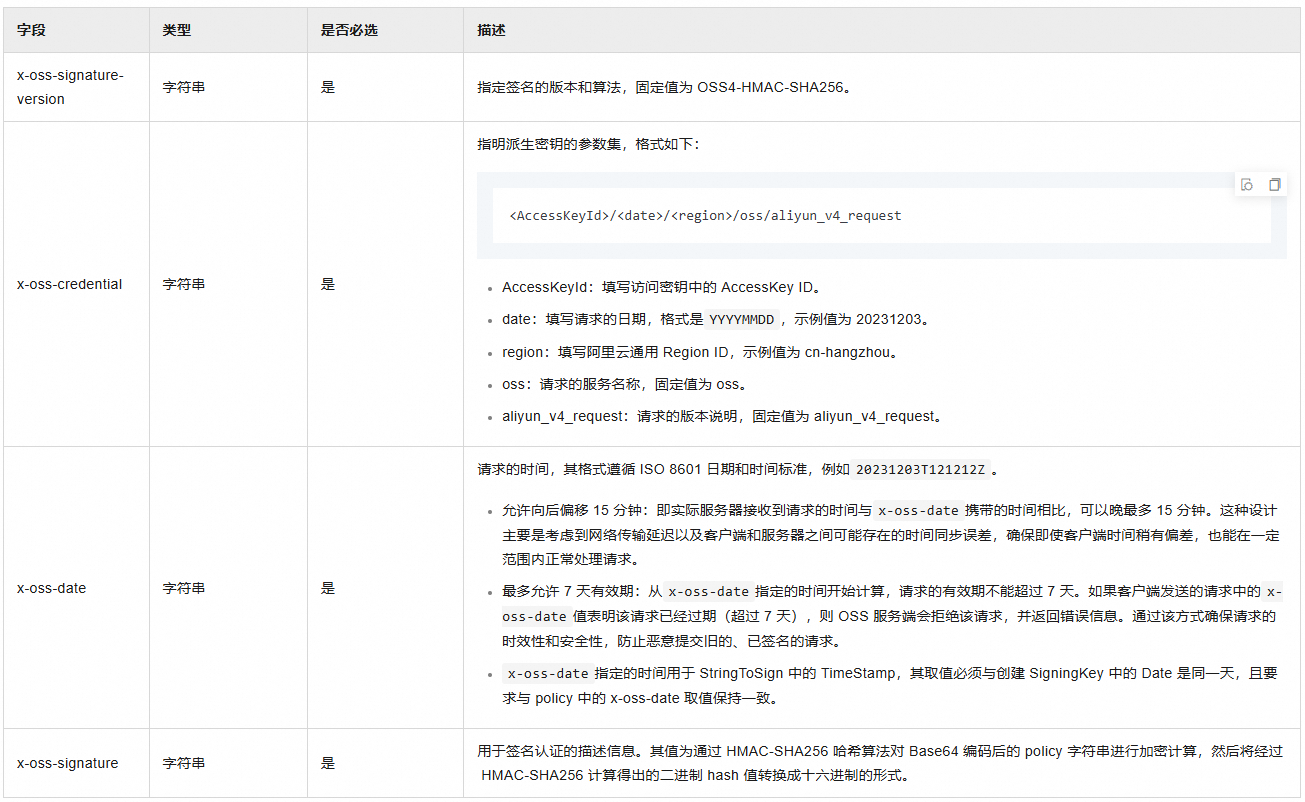Click the aliyun_v4_request bullet about 请求的版本说明
Image resolution: width=1305 pixels, height=802 pixels.
(x=722, y=416)
